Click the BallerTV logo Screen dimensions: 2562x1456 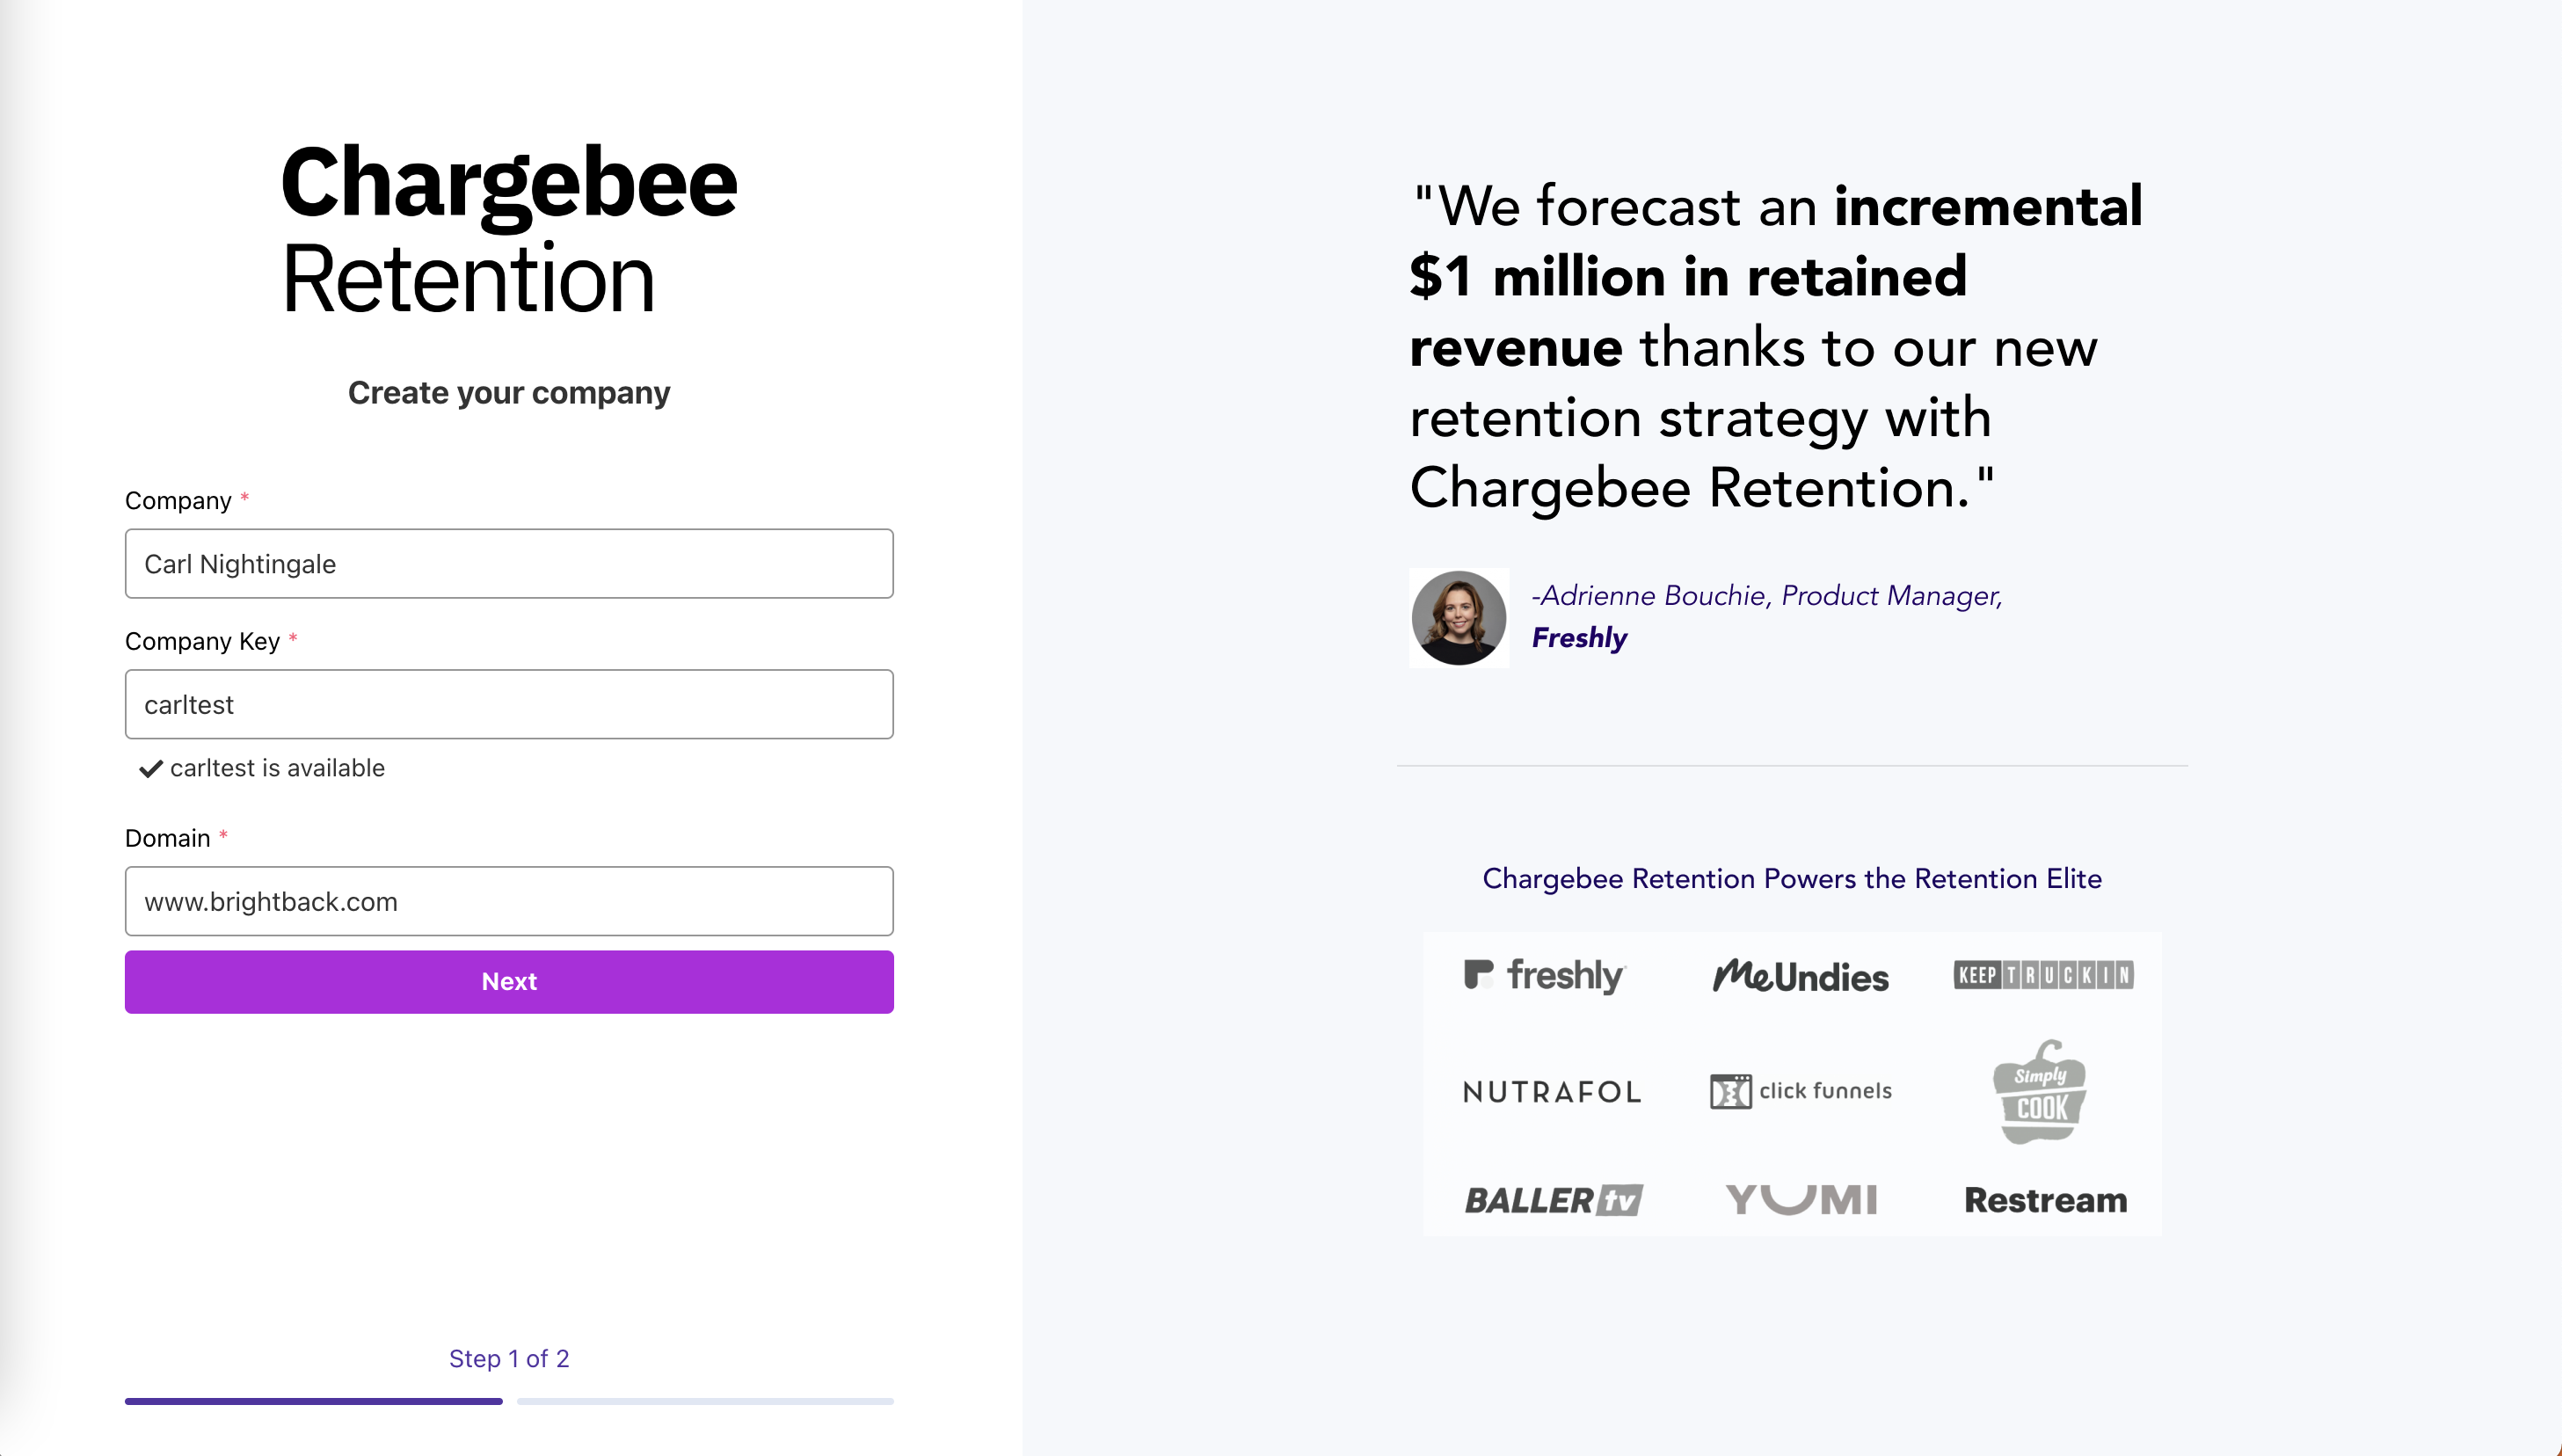pyautogui.click(x=1553, y=1200)
